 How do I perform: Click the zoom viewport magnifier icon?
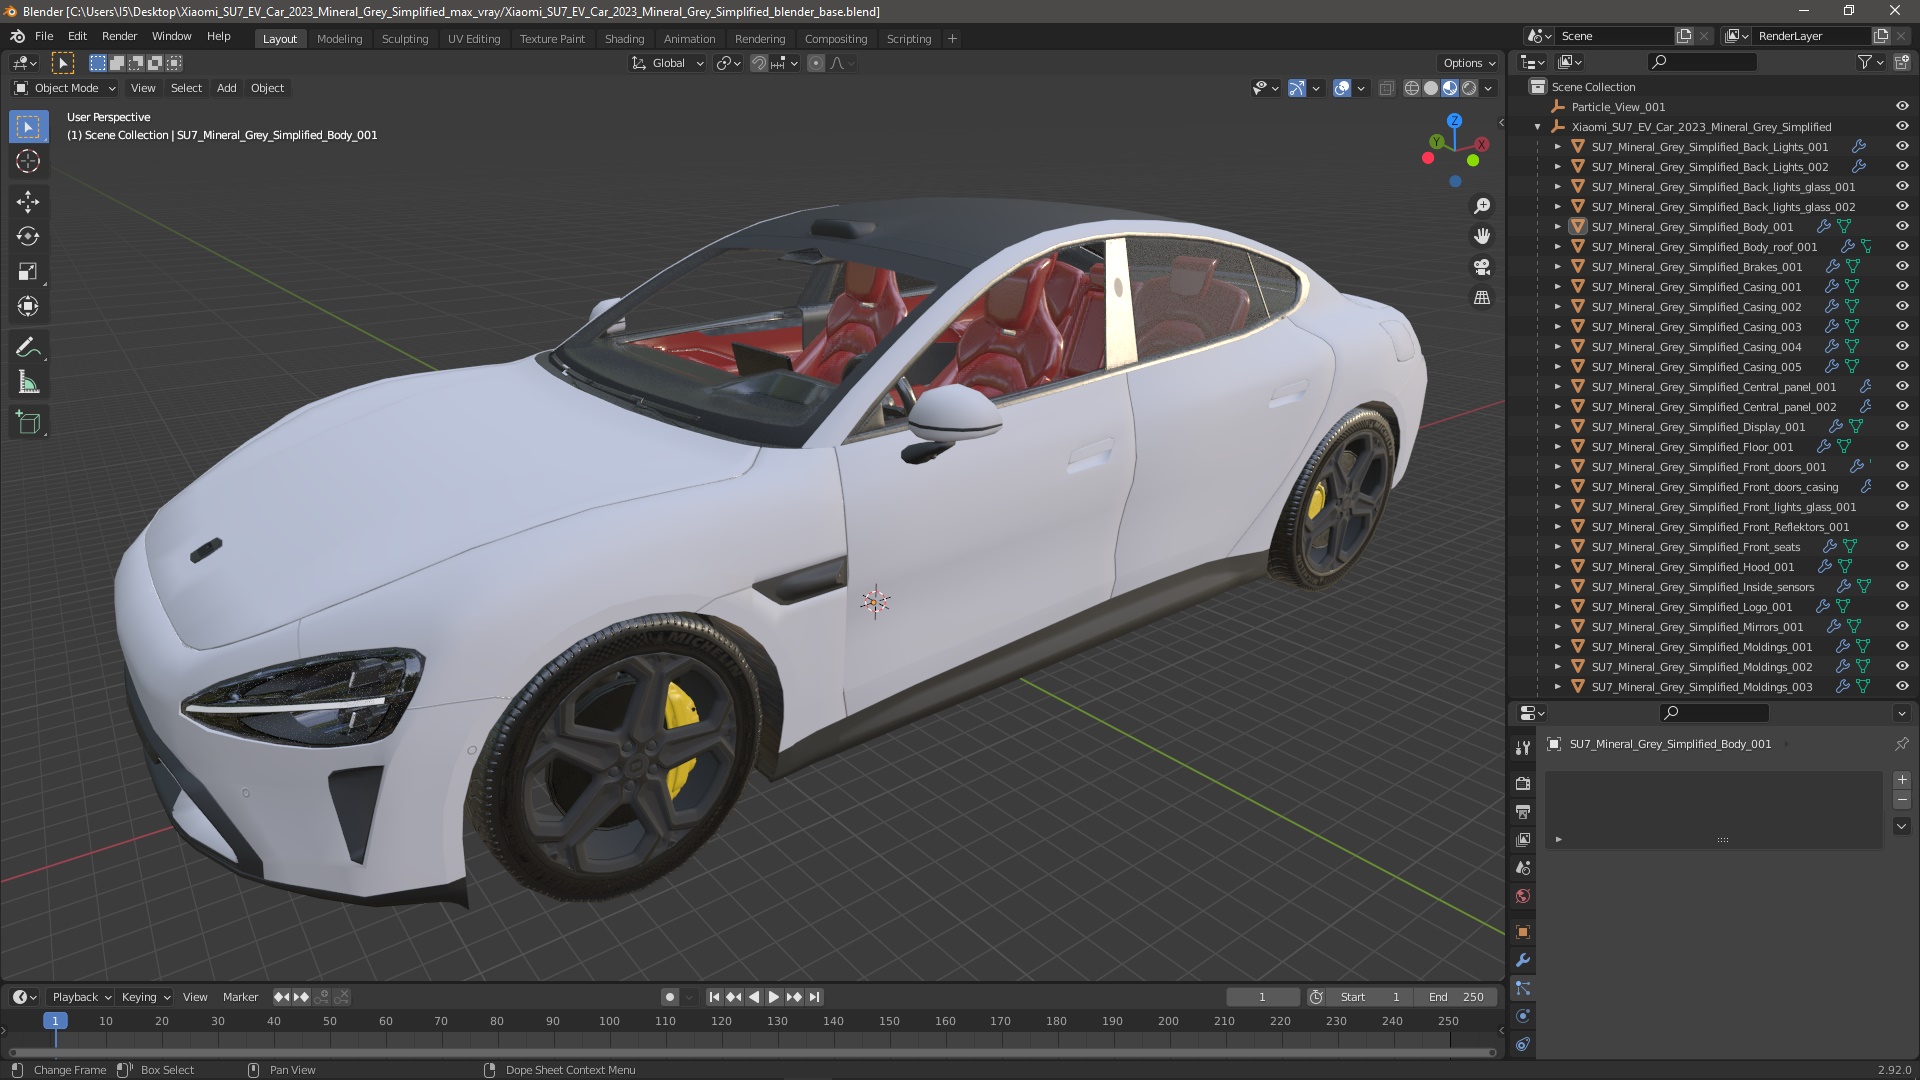pyautogui.click(x=1482, y=206)
